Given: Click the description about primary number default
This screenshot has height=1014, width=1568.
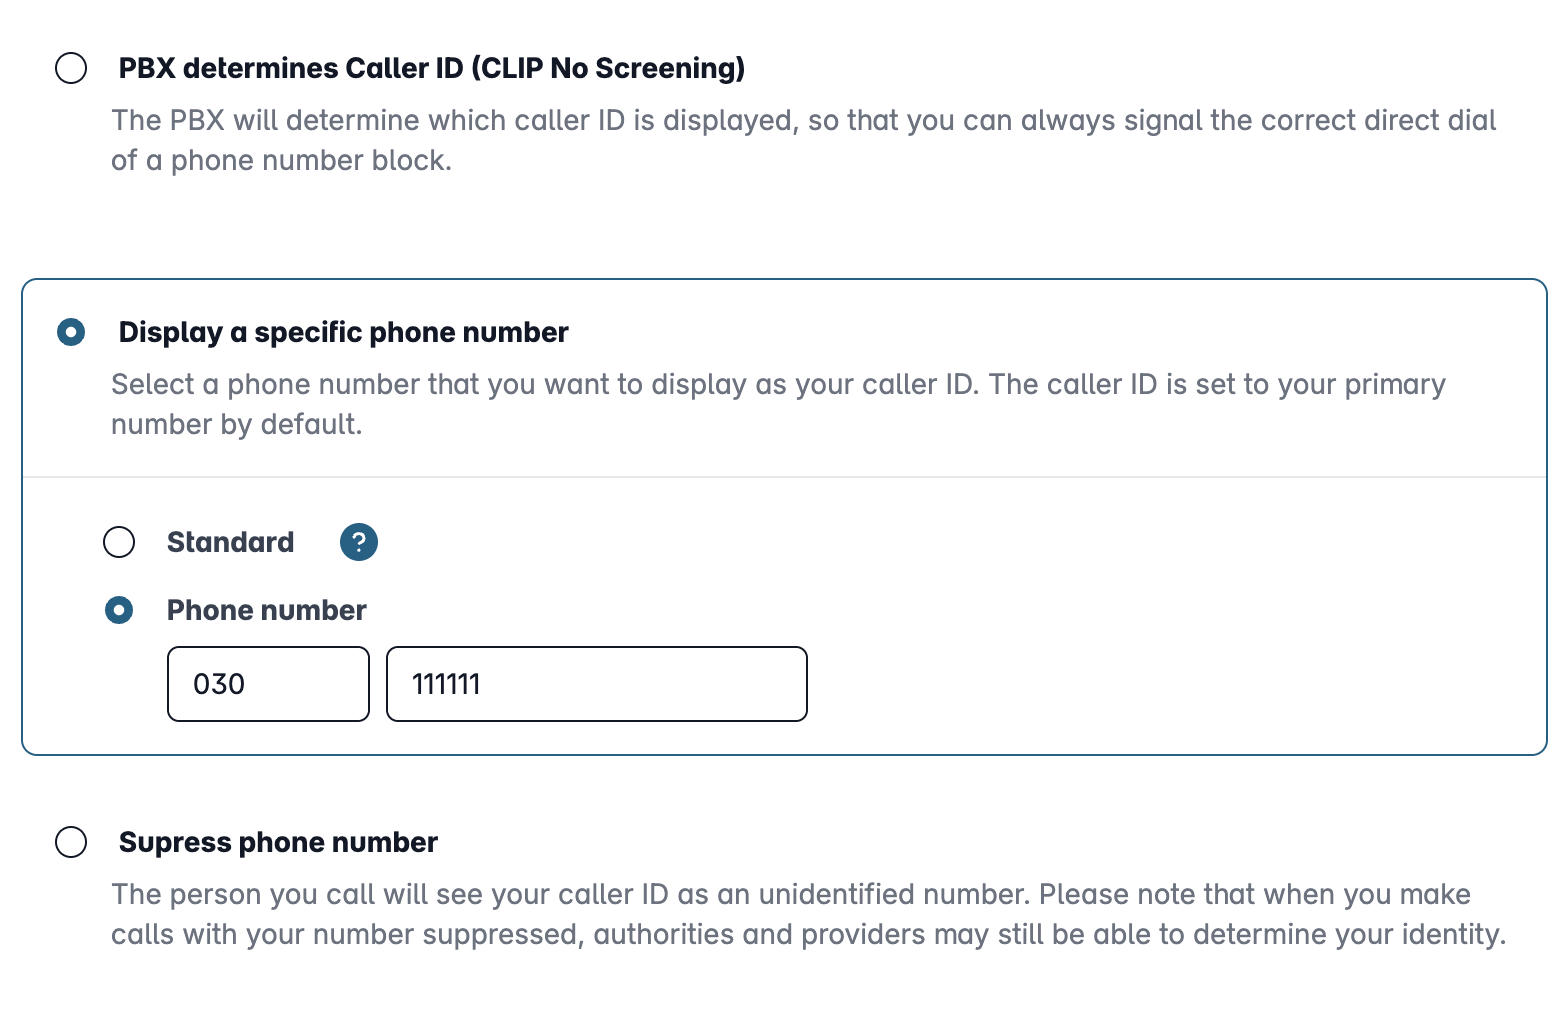Looking at the screenshot, I should 778,404.
